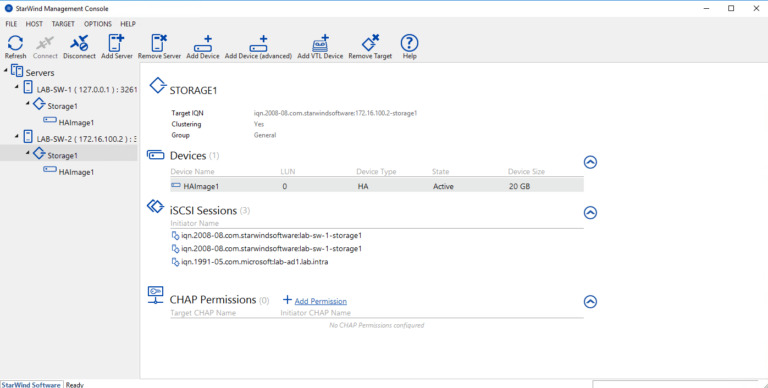This screenshot has width=768, height=388.
Task: Collapse Storage1 arrow under LAB-SW-1
Action: [27, 103]
